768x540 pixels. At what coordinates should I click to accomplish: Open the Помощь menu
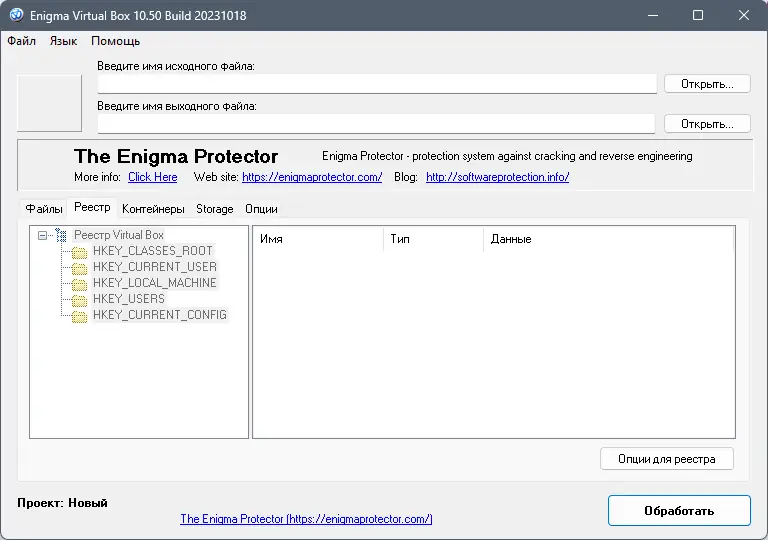click(116, 41)
